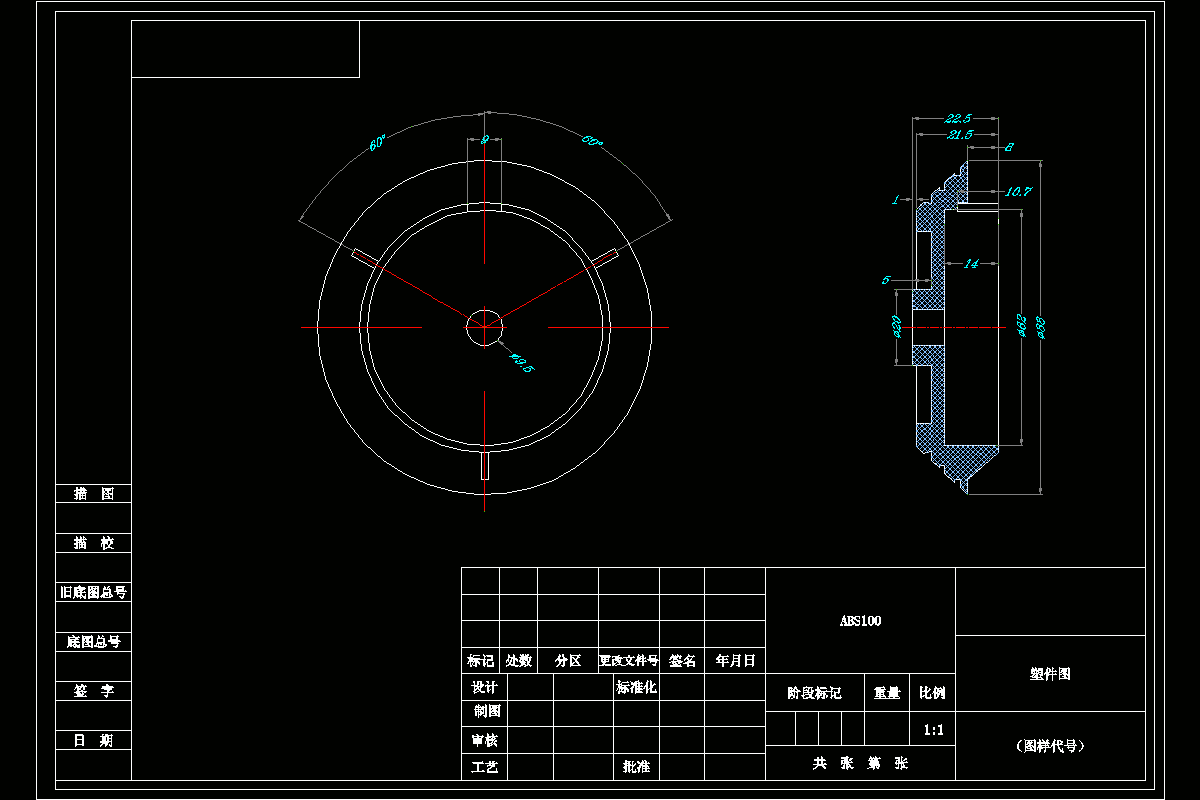Click the 22.5 width dimension text

958,118
